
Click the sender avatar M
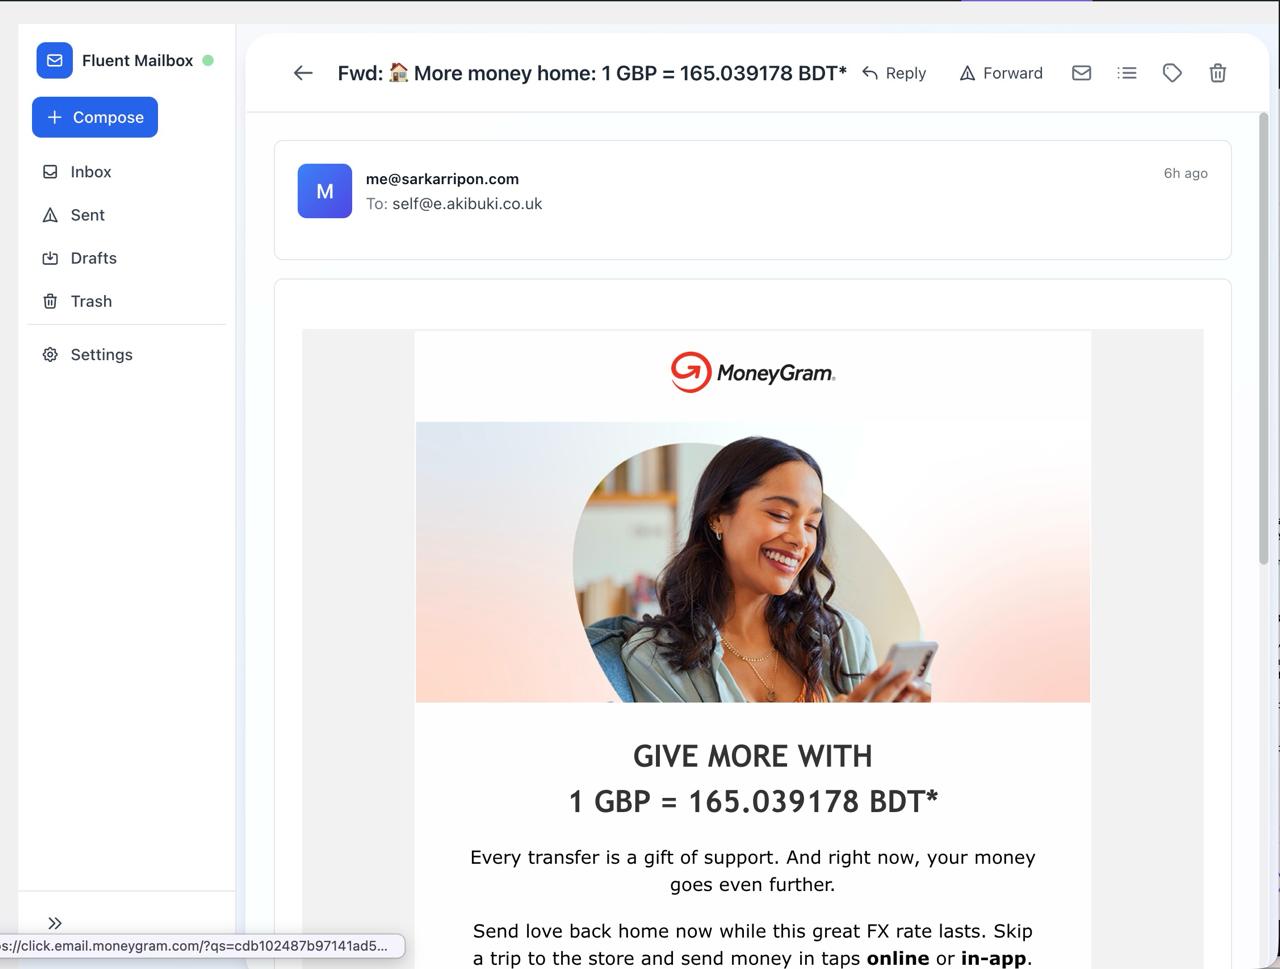[325, 191]
